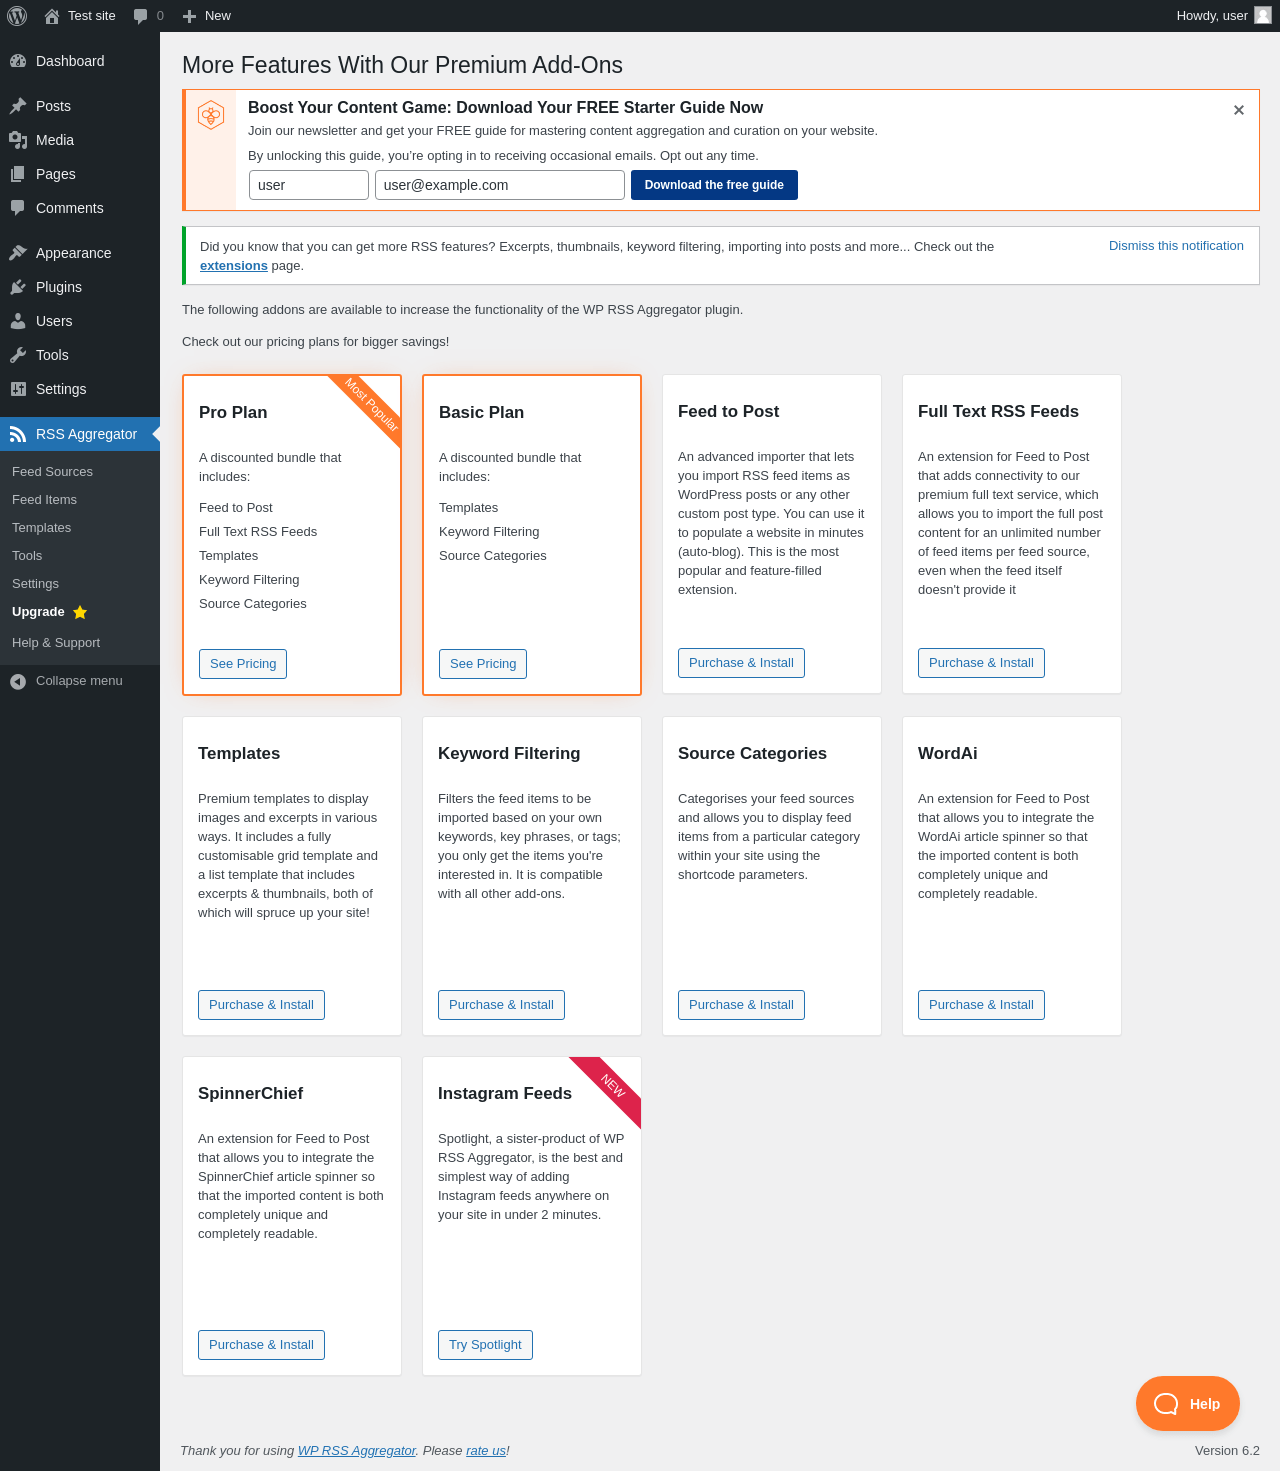Open the Appearance menu item
The width and height of the screenshot is (1280, 1471).
click(x=80, y=253)
